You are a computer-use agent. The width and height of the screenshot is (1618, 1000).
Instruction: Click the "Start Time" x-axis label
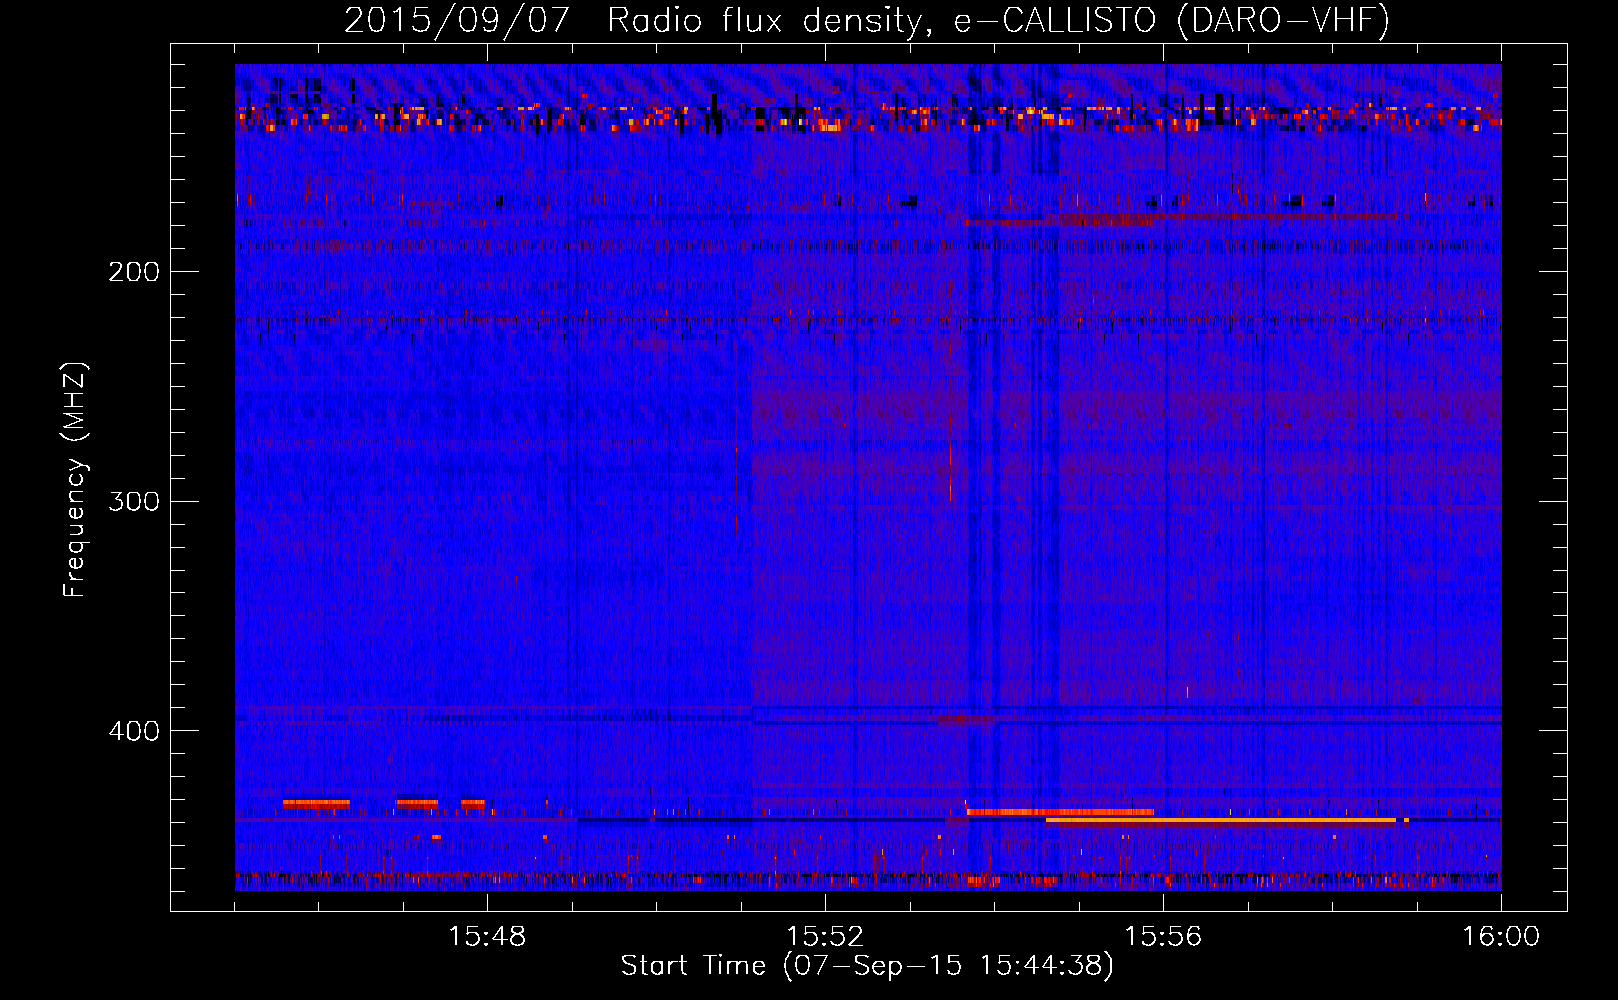pos(866,965)
